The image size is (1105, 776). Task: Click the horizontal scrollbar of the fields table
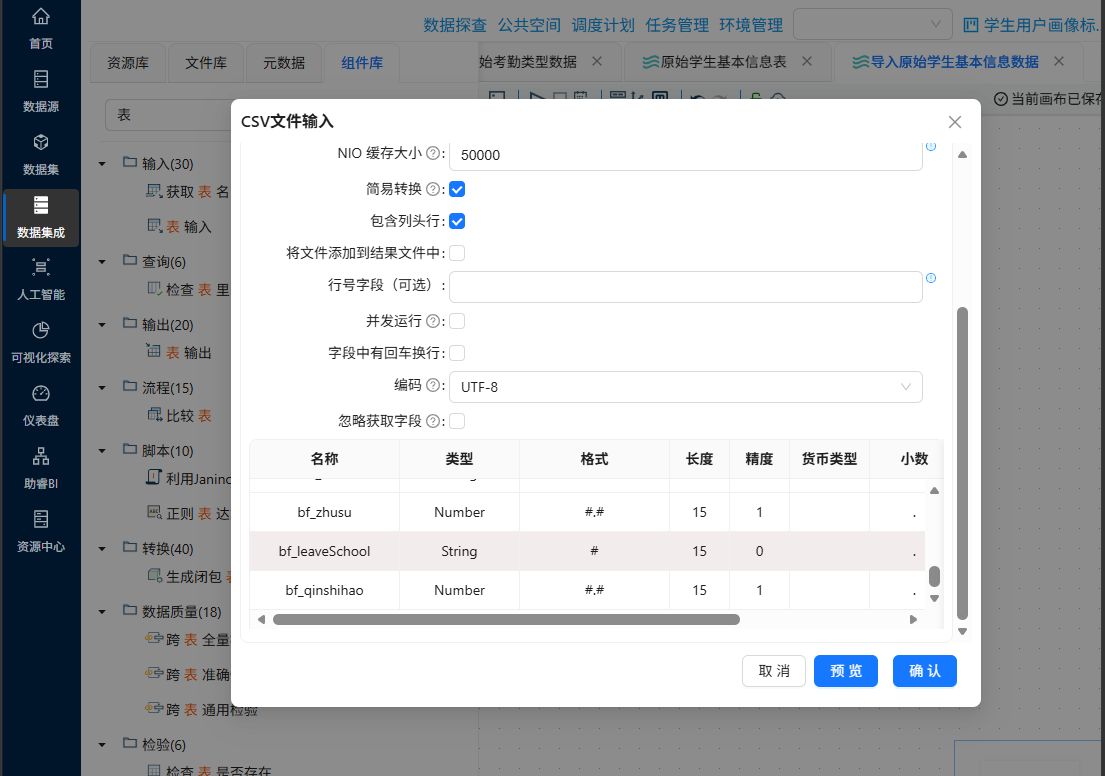pos(506,620)
